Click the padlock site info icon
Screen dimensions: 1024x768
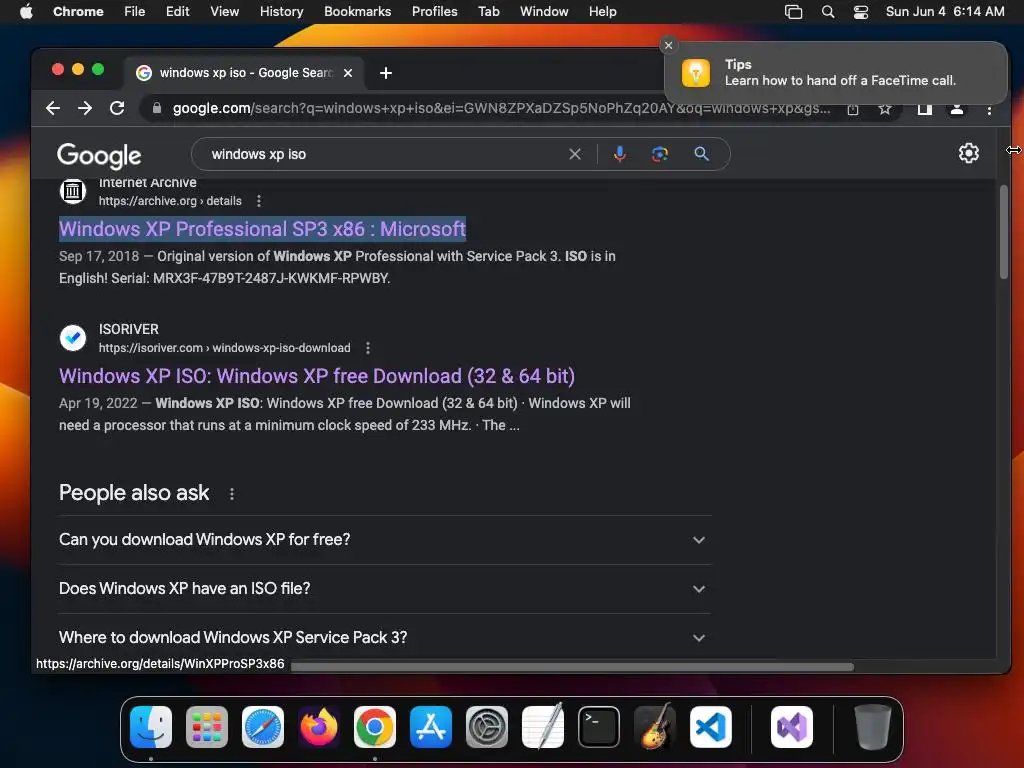click(157, 108)
